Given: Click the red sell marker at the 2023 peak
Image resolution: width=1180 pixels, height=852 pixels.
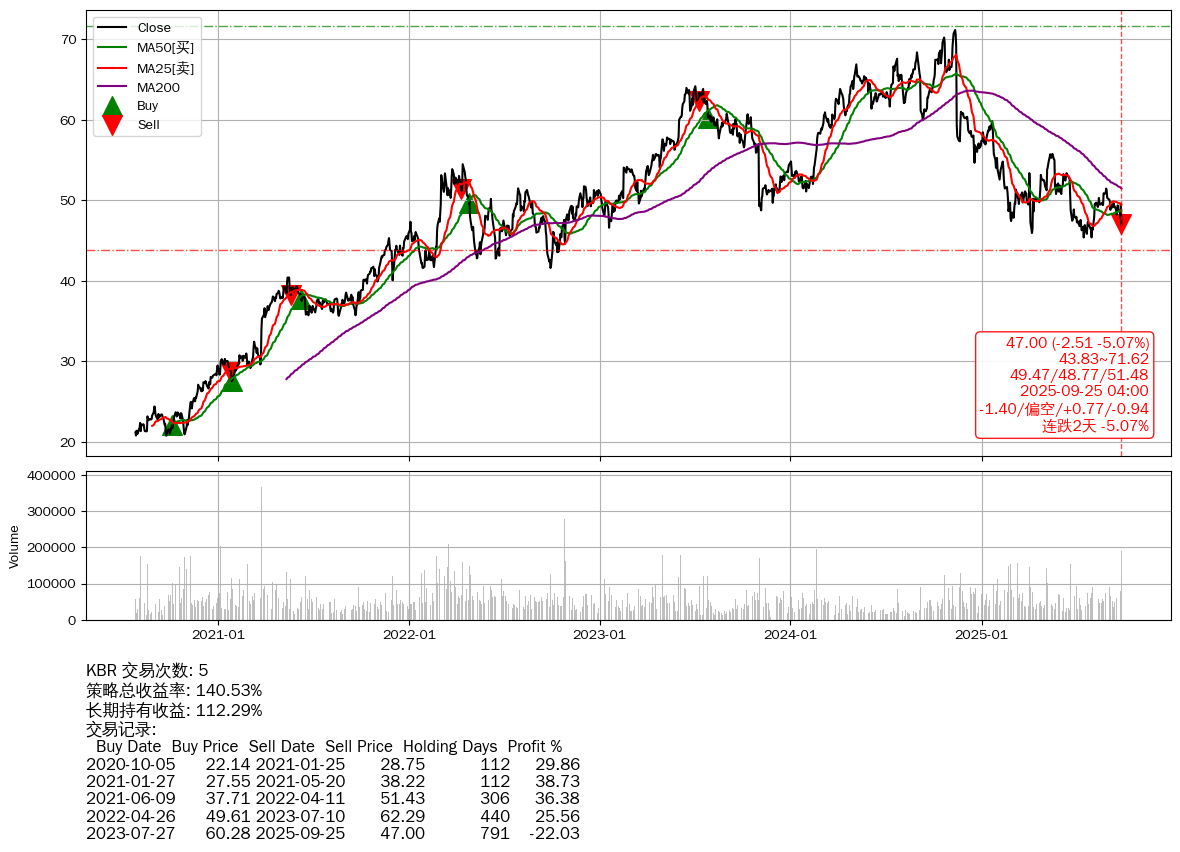Looking at the screenshot, I should coord(700,101).
